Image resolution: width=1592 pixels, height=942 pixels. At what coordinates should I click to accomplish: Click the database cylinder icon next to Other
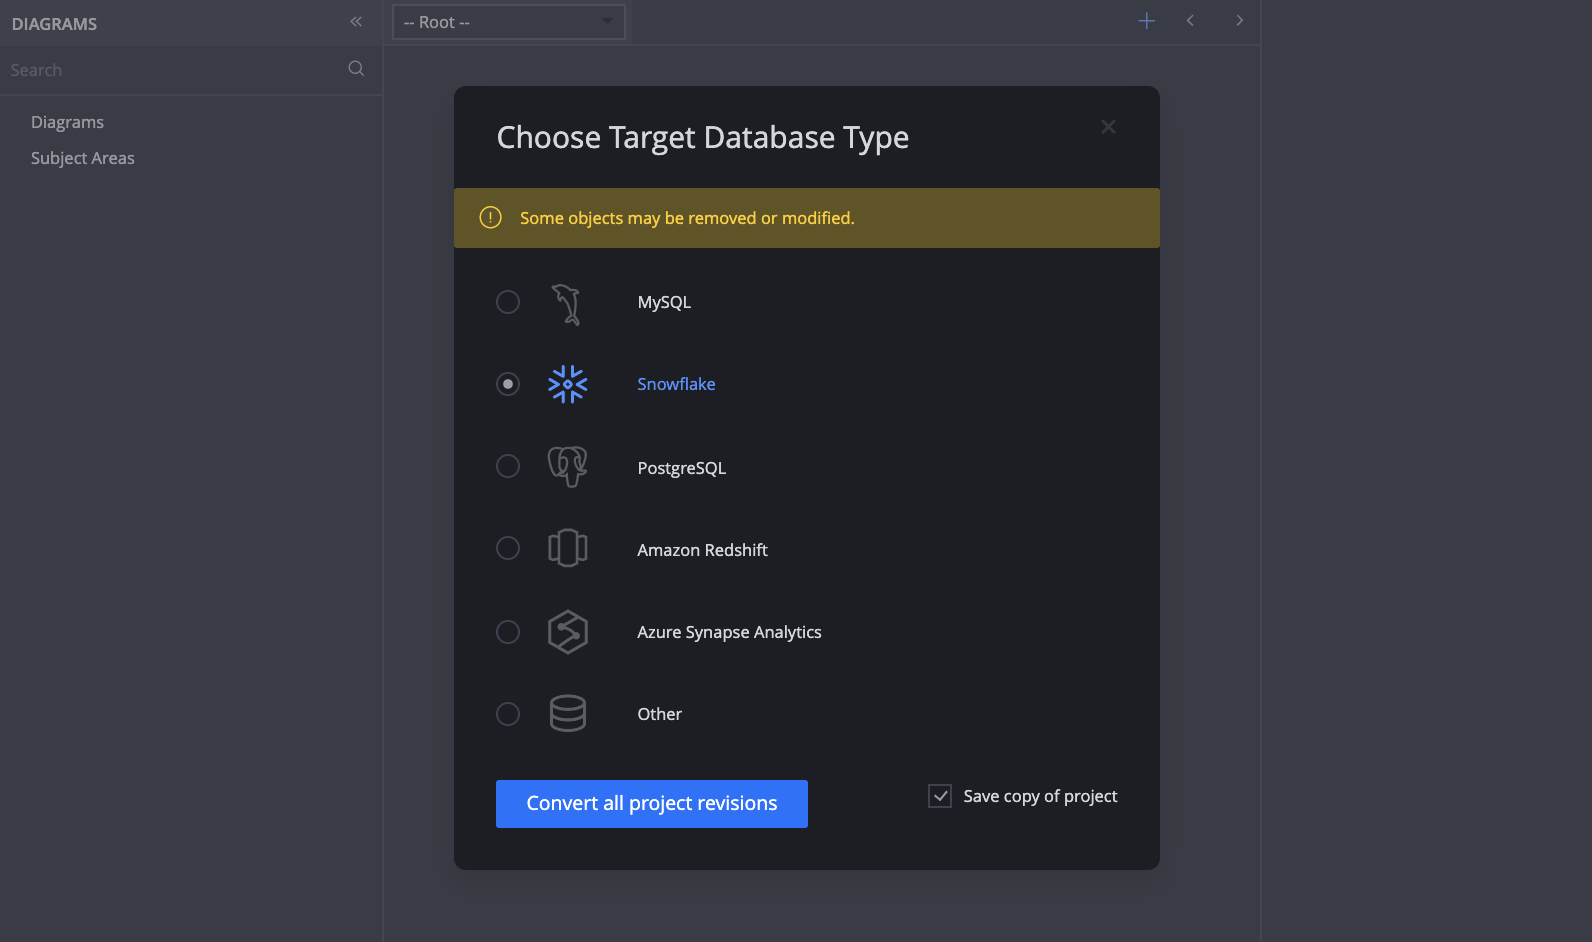click(x=567, y=713)
